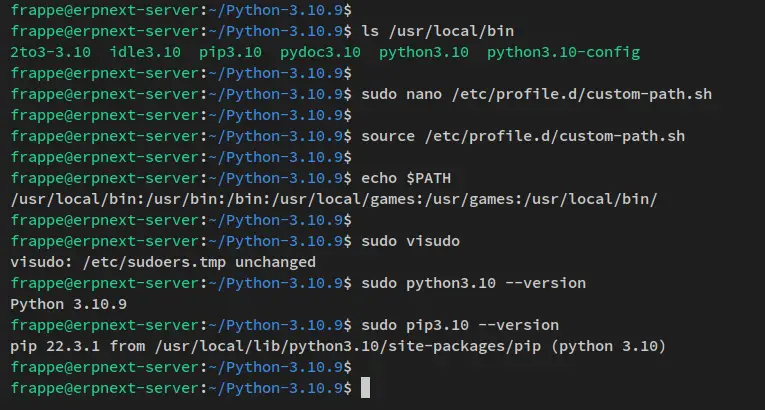This screenshot has width=765, height=410.
Task: Click the 'pip 22.3.1 from' output line
Action: coord(338,346)
